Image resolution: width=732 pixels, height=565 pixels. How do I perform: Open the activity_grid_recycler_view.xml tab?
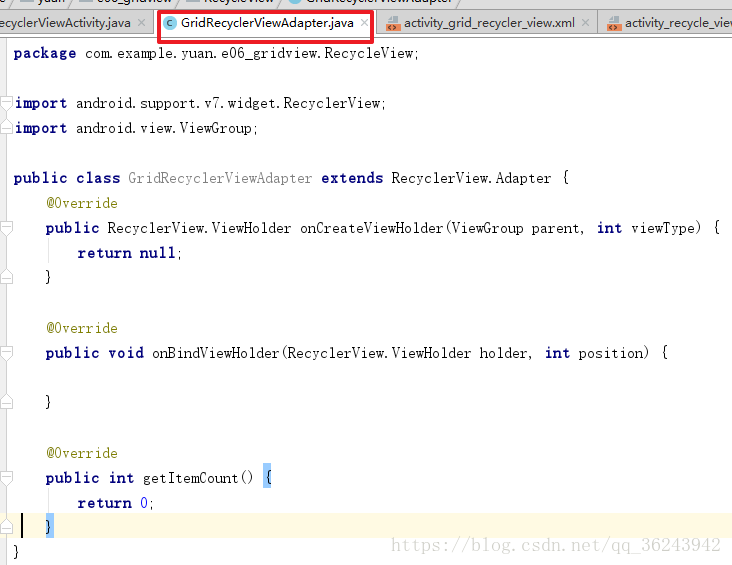(489, 23)
